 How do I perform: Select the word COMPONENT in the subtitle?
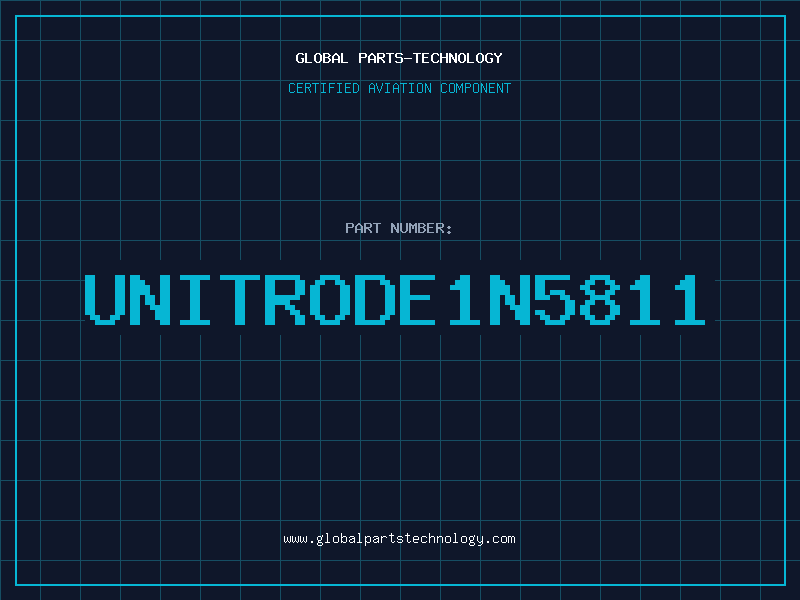[476, 88]
